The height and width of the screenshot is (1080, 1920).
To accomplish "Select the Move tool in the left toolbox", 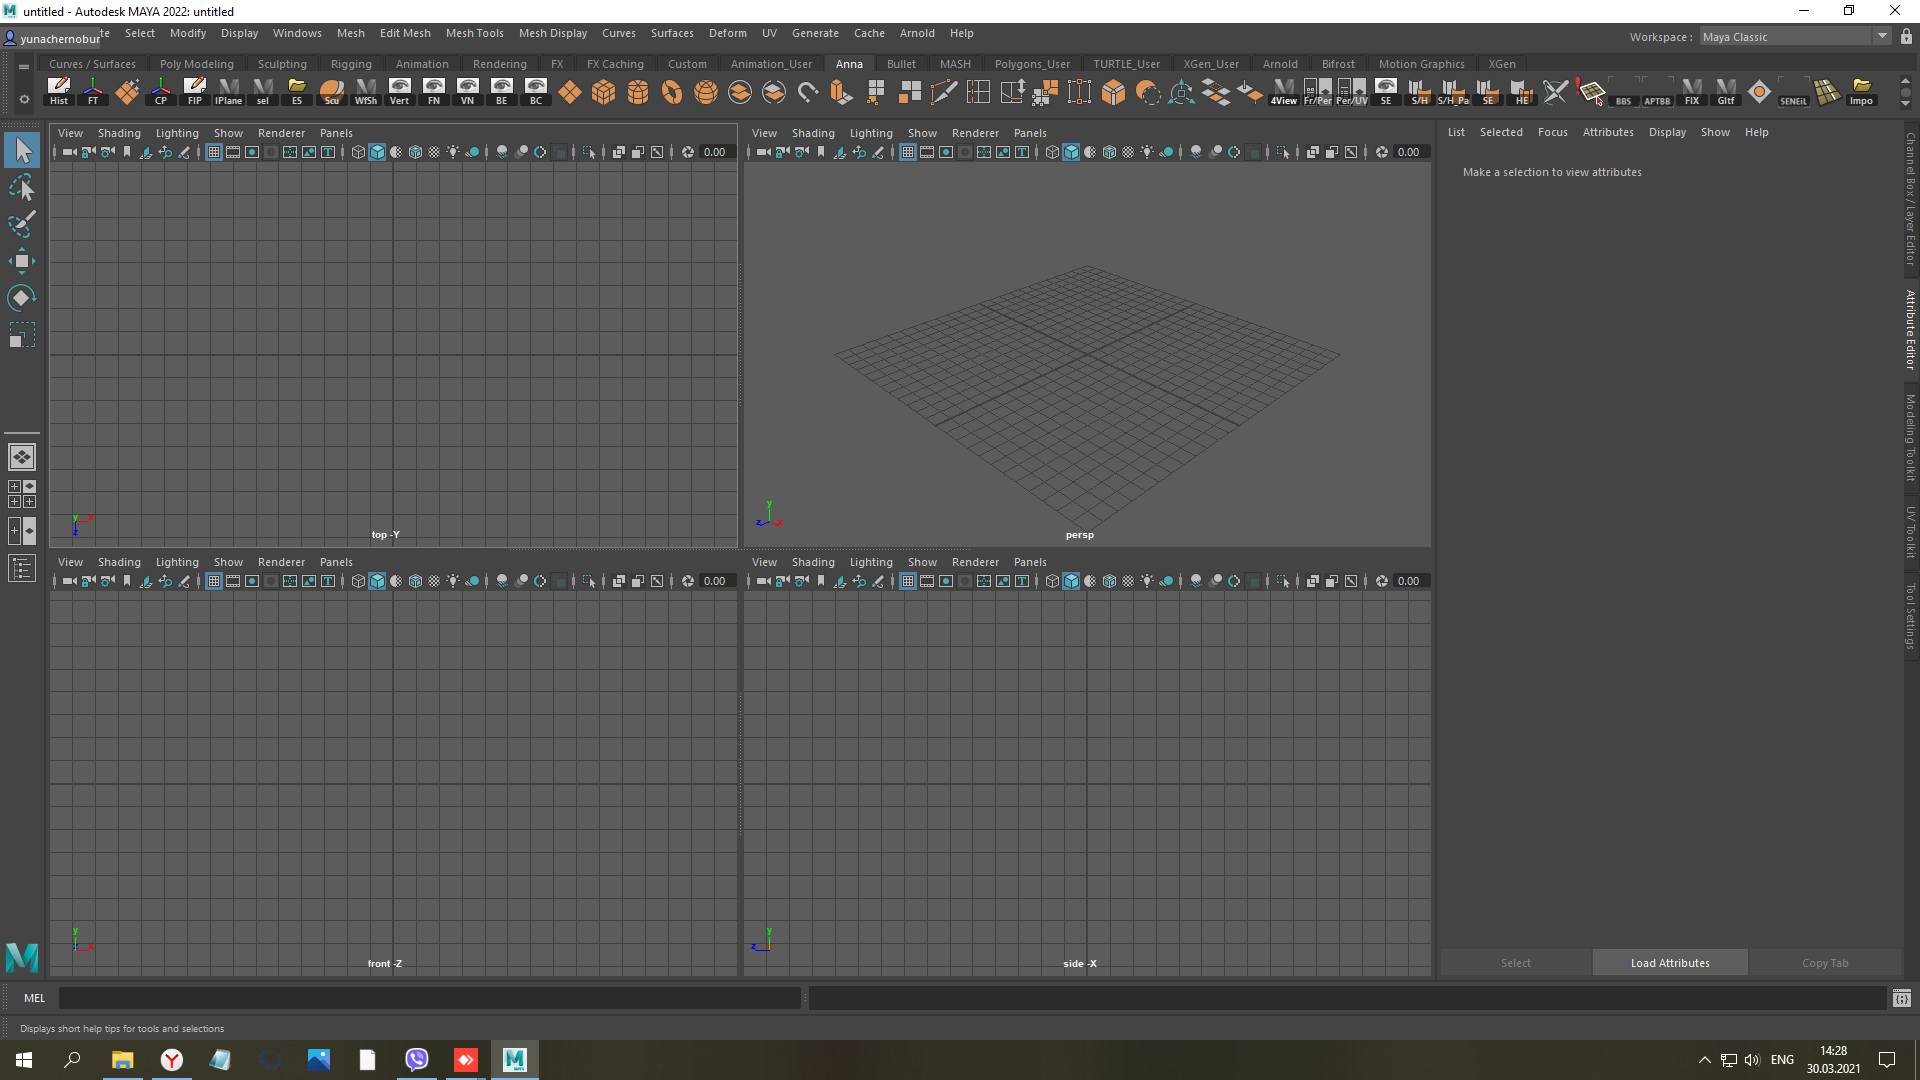I will click(22, 260).
